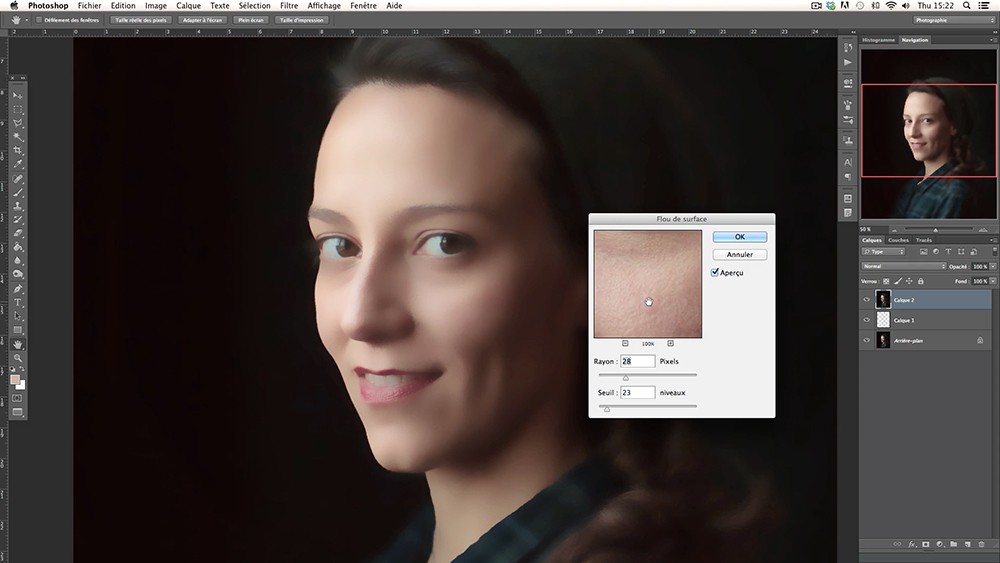Select the Dodge tool
The image size is (1000, 563).
[x=18, y=275]
